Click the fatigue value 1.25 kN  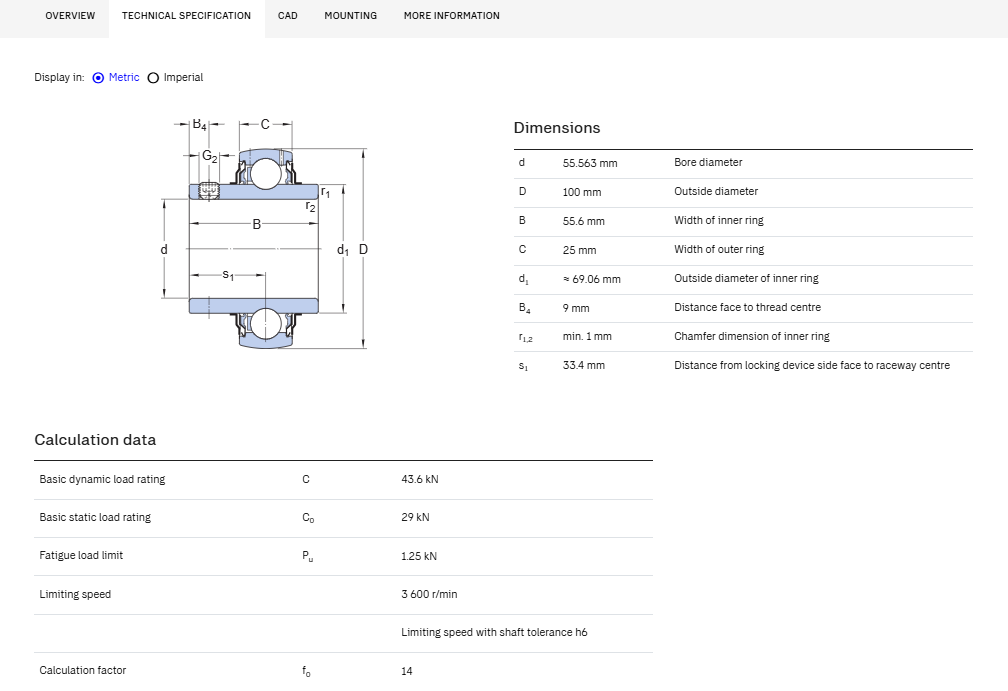coord(418,556)
